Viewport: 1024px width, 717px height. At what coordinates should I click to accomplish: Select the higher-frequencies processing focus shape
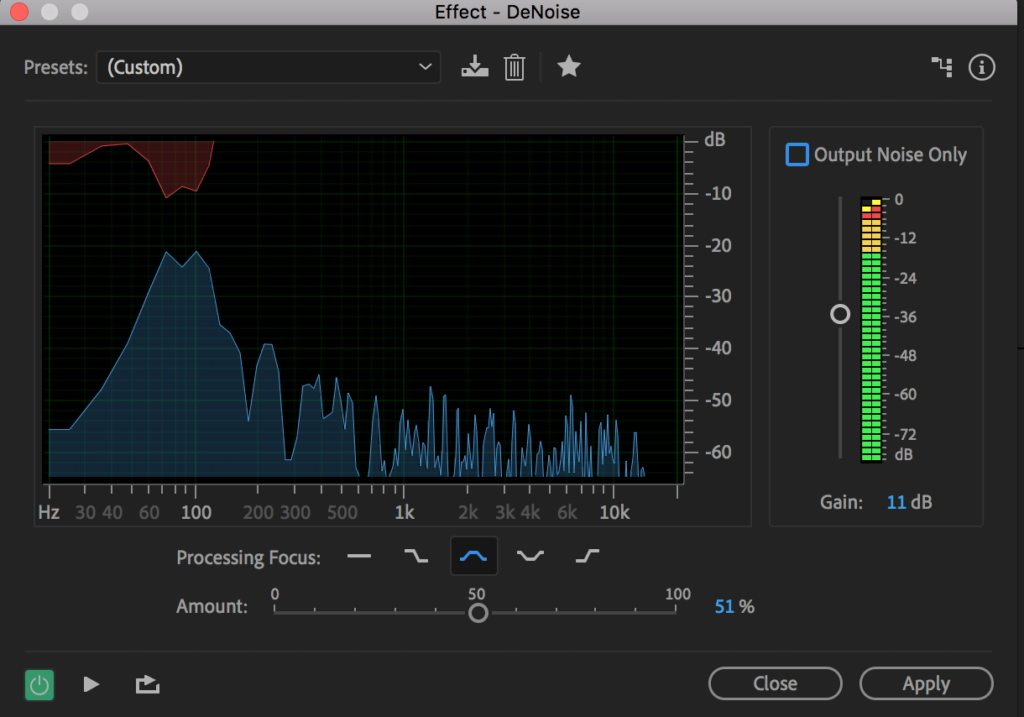[587, 556]
